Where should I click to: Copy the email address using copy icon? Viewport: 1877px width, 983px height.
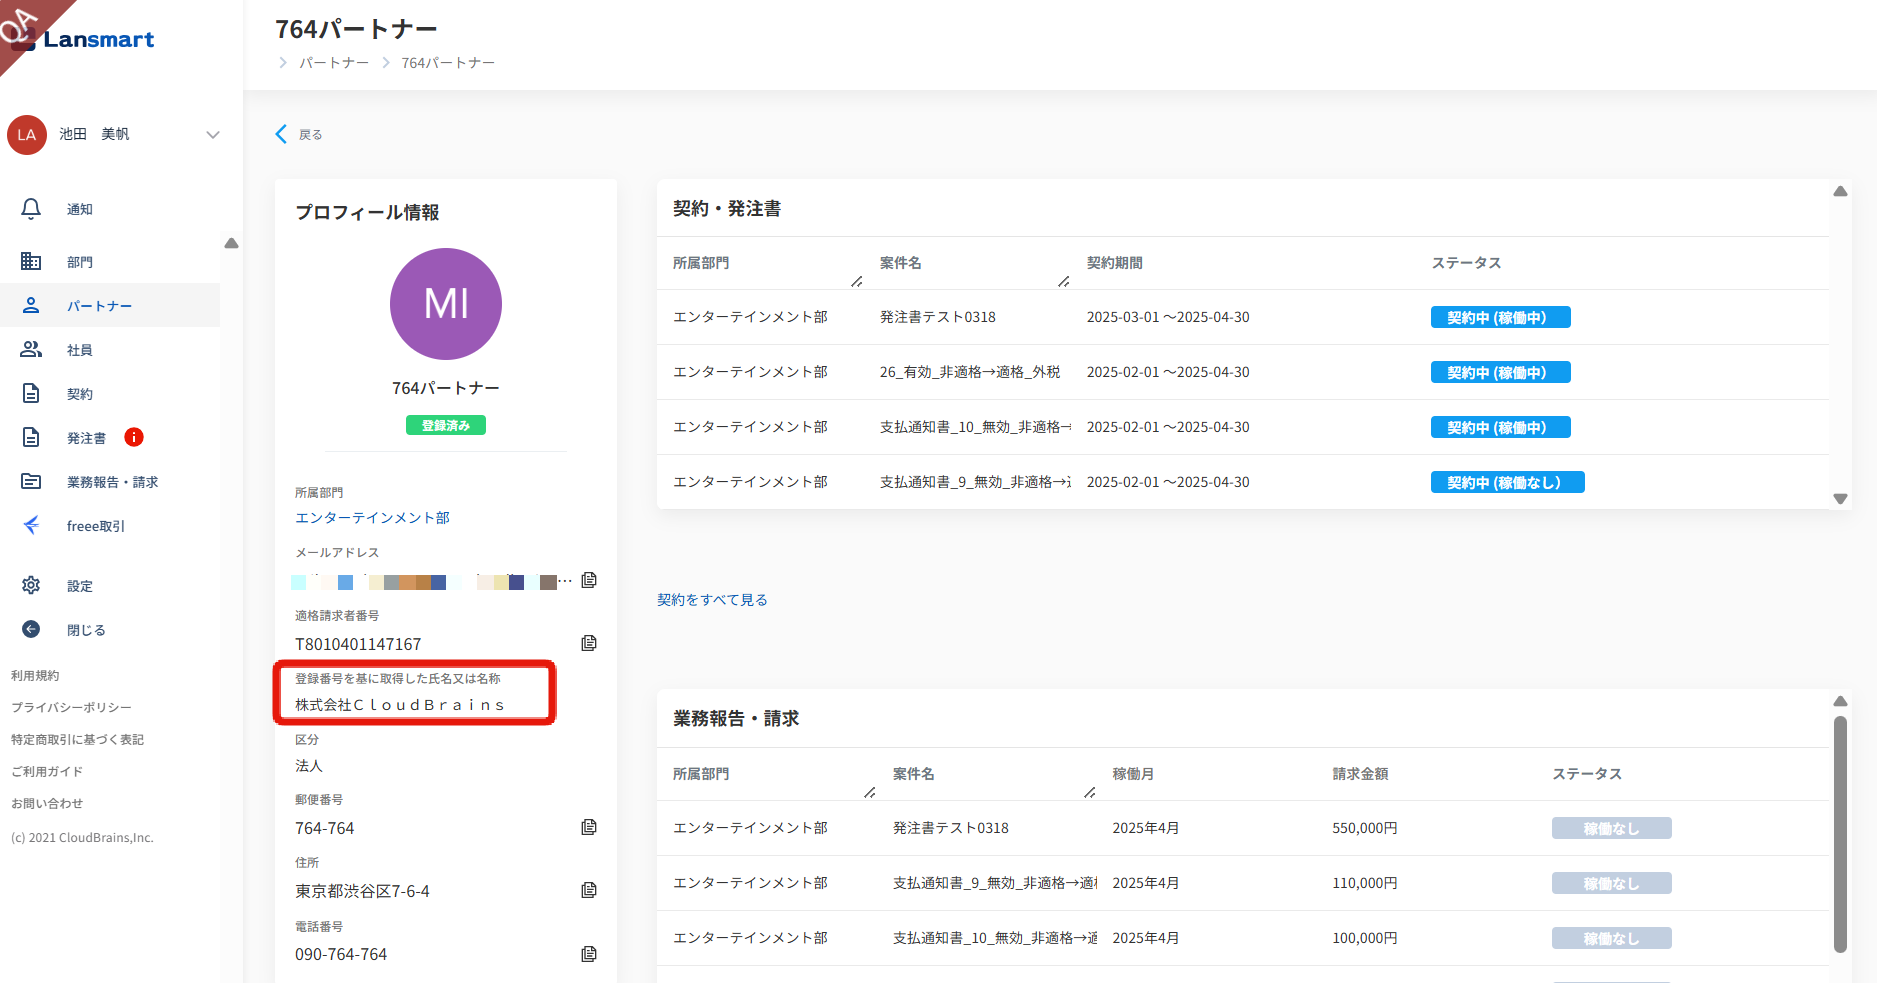click(589, 580)
